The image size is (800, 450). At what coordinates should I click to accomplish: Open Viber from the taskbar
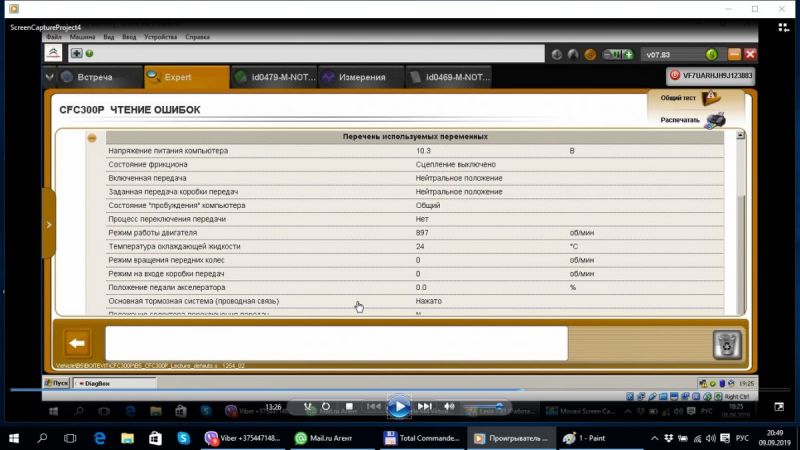(x=244, y=438)
